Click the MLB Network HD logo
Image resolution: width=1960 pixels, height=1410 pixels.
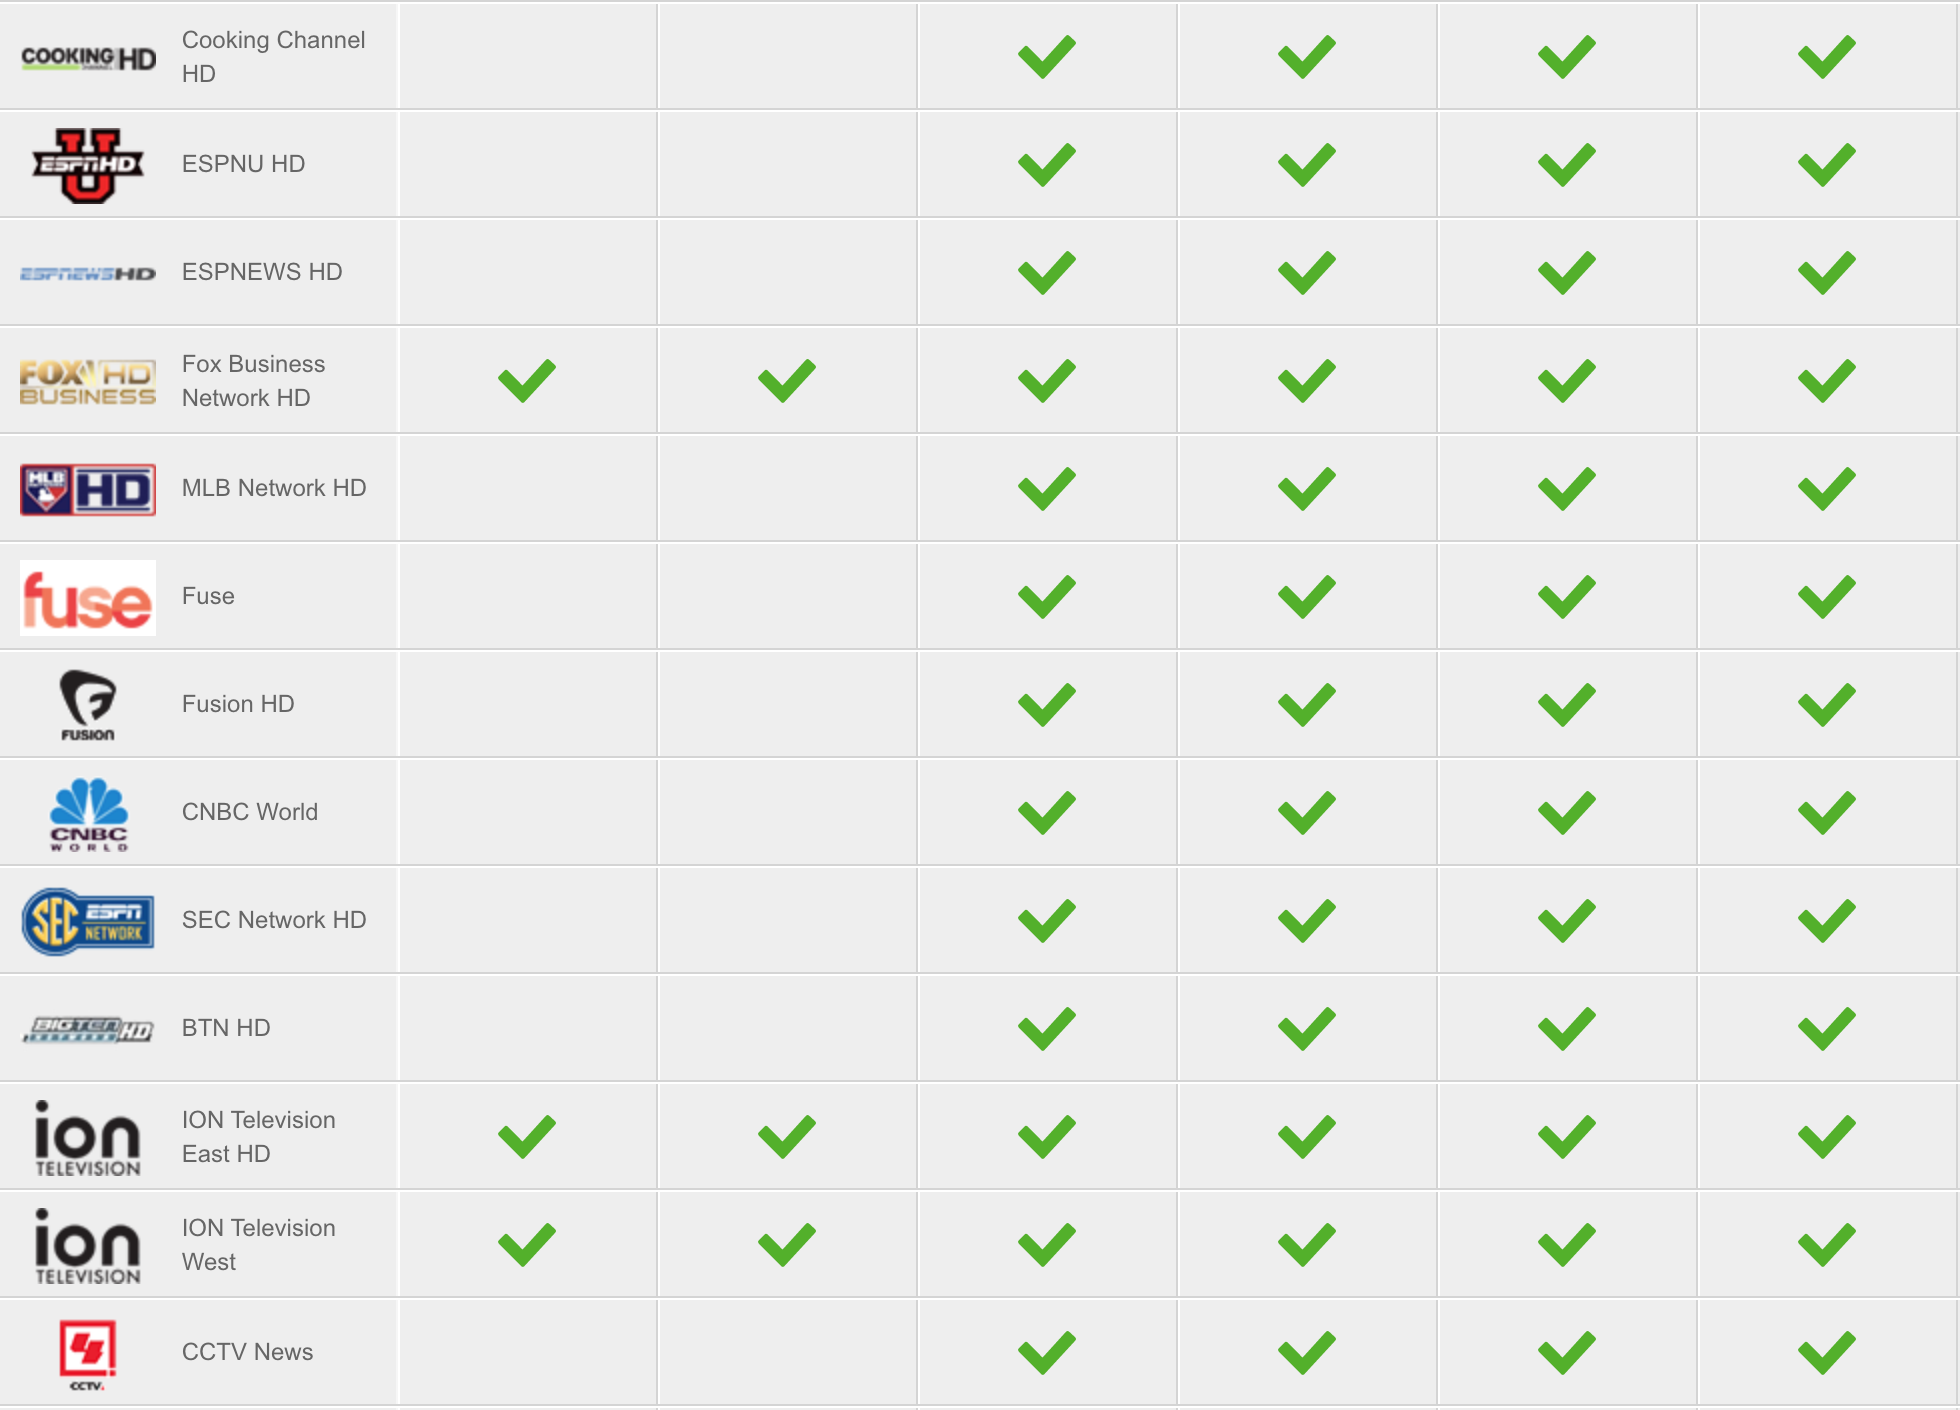tap(88, 490)
